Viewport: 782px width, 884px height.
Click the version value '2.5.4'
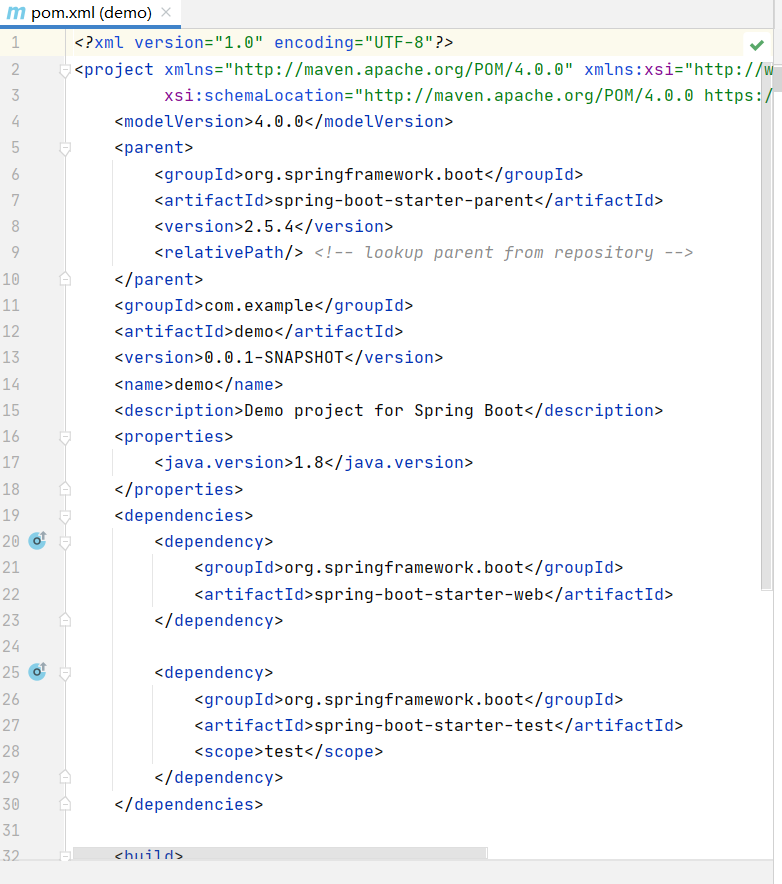[x=269, y=226]
